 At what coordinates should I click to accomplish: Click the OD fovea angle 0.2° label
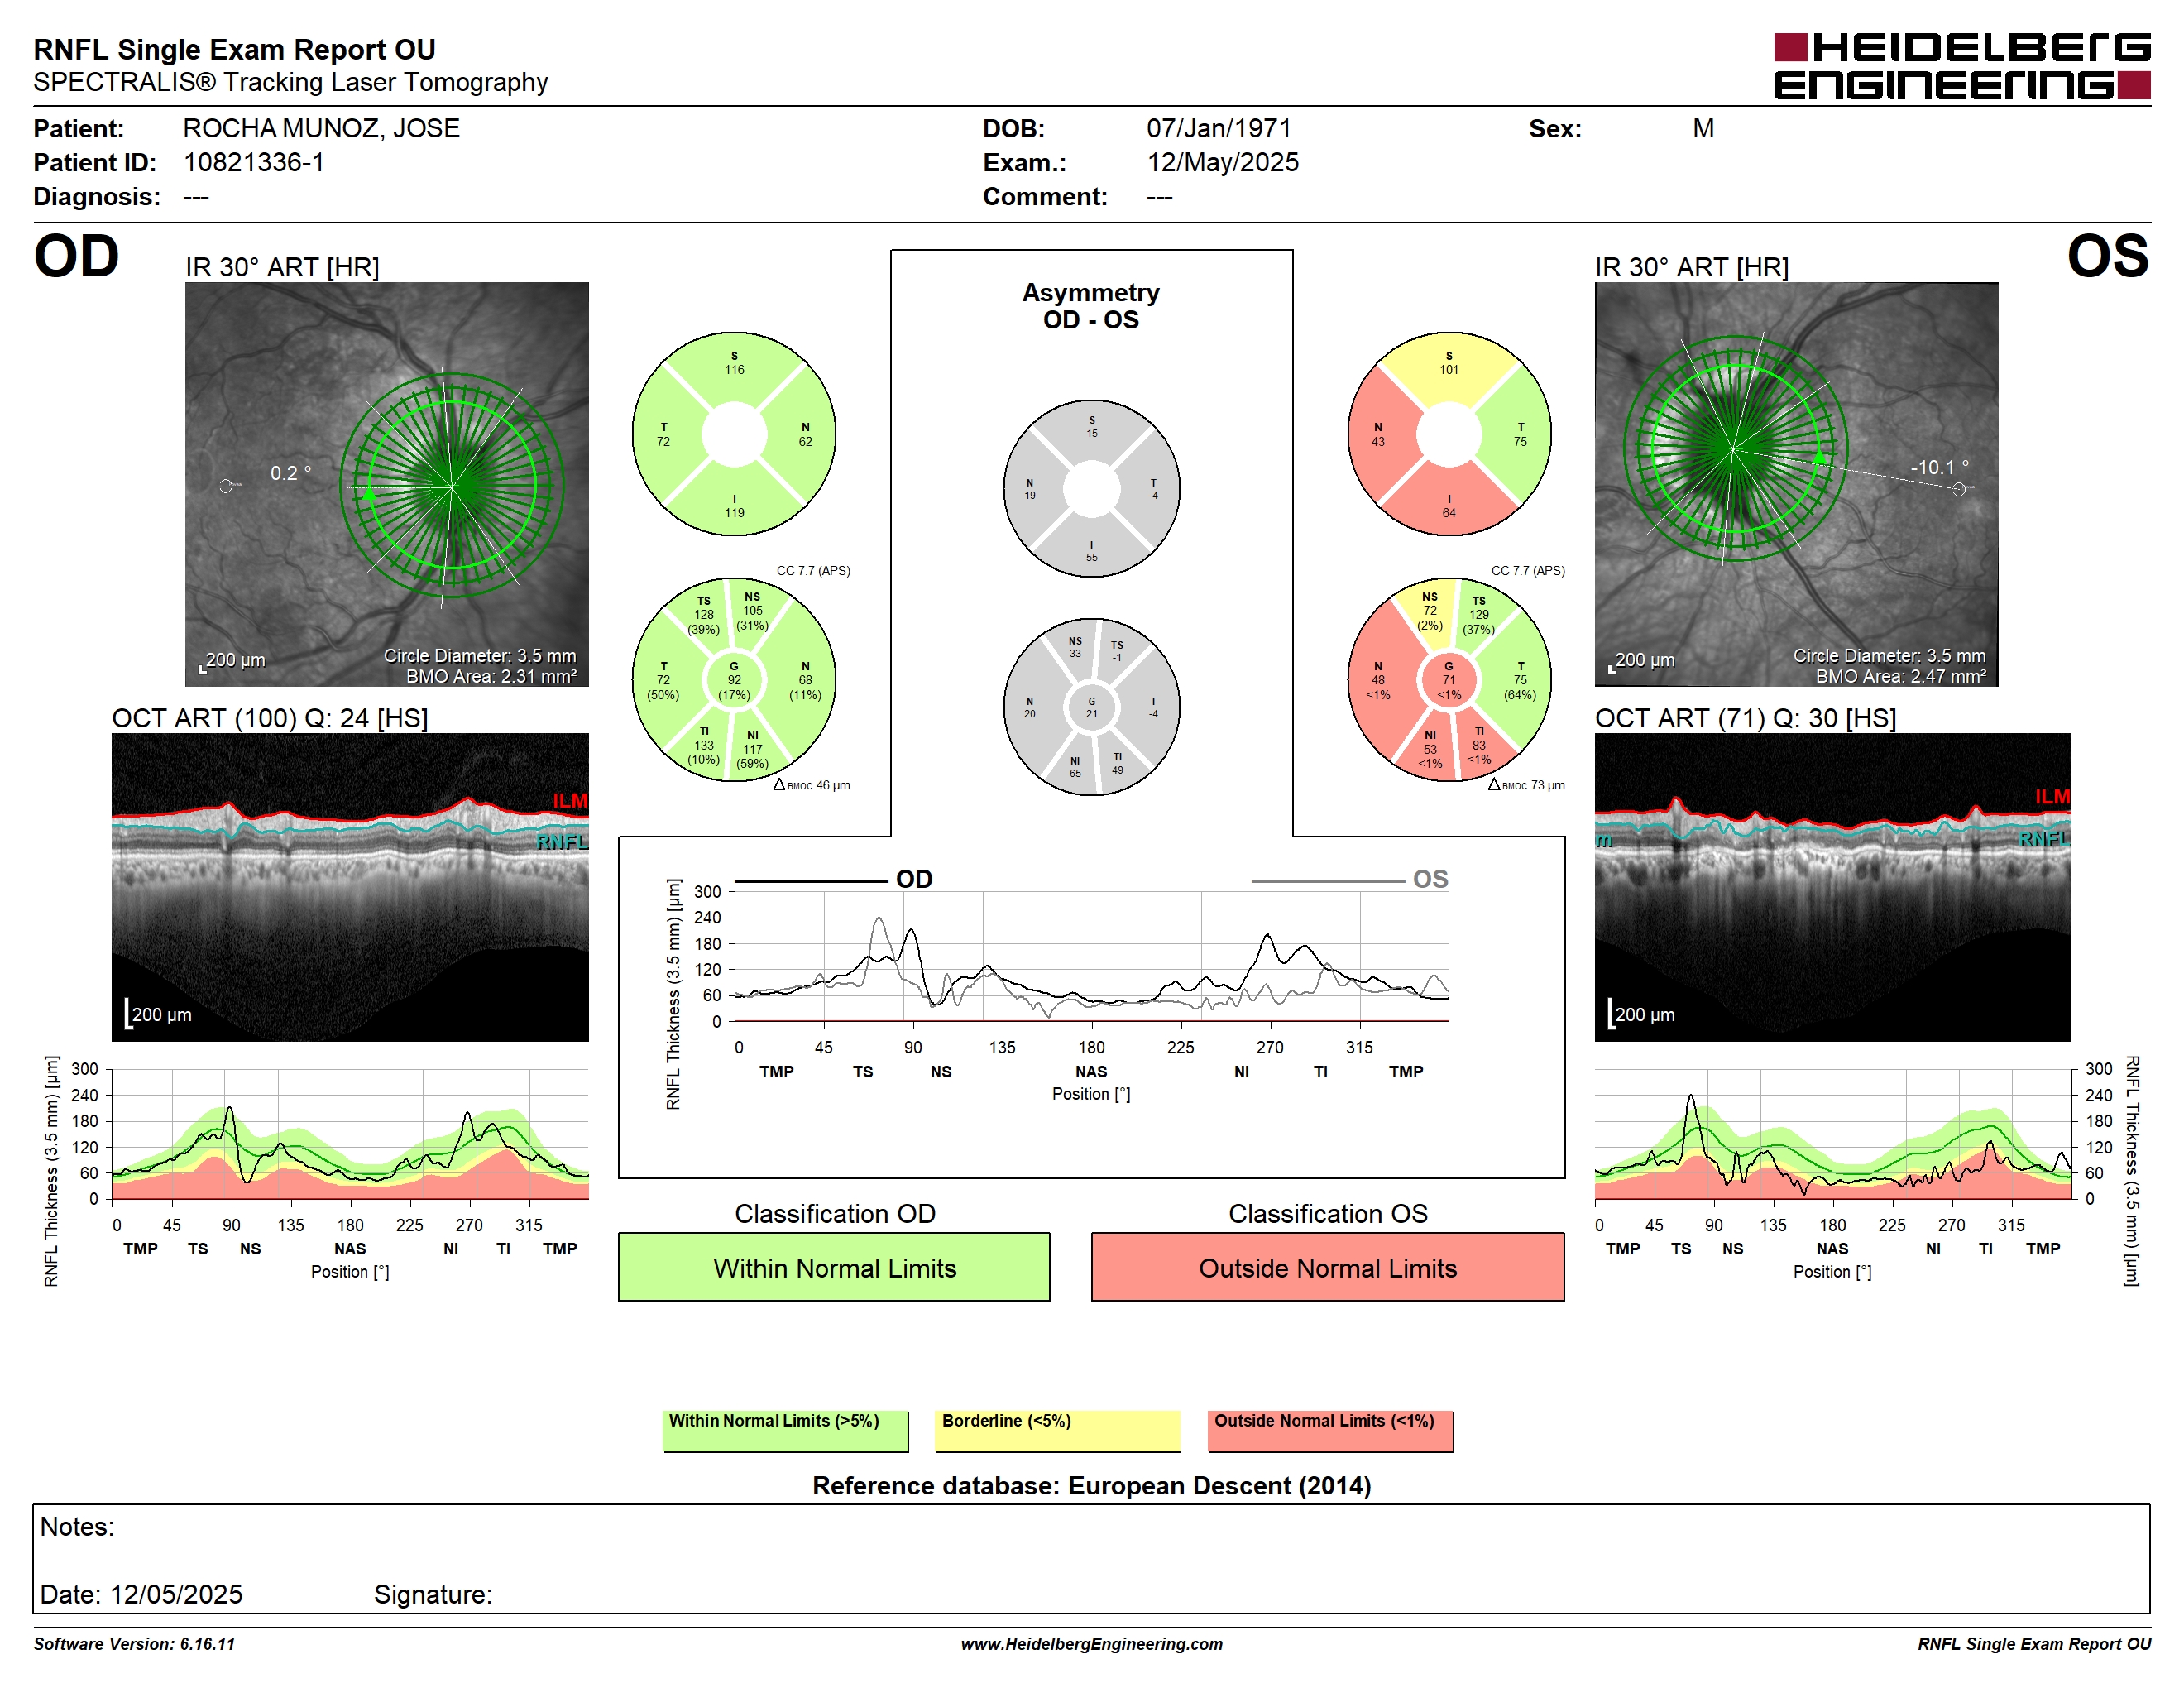(291, 473)
